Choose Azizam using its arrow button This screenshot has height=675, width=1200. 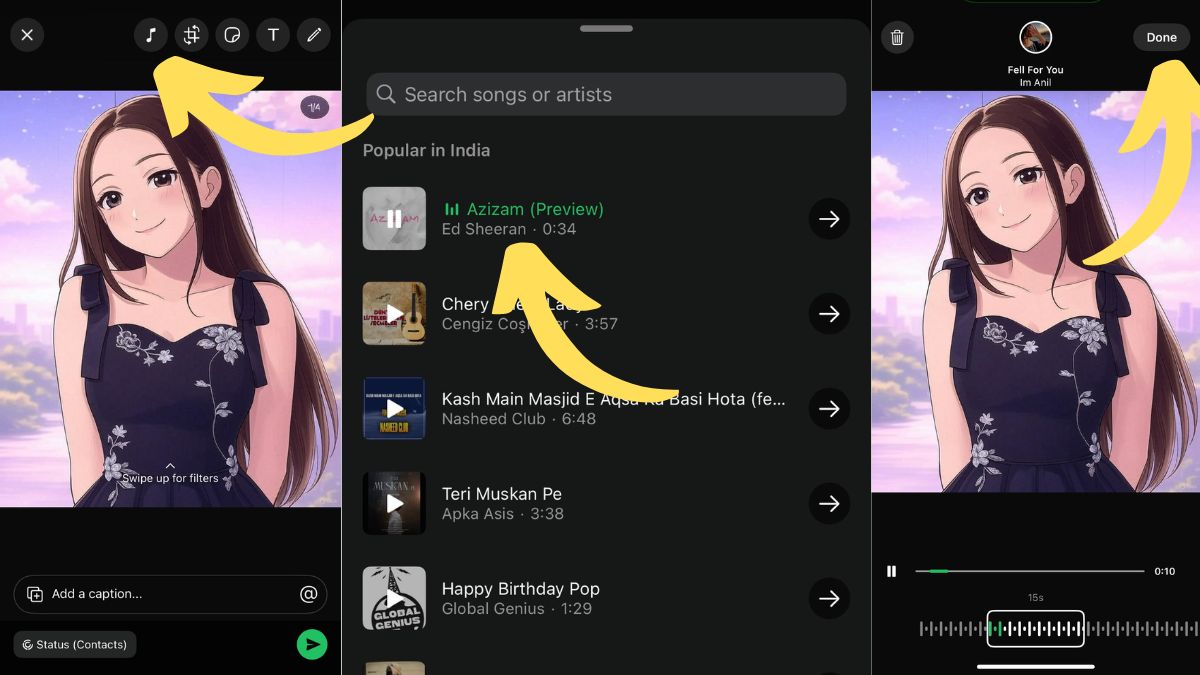pyautogui.click(x=829, y=219)
